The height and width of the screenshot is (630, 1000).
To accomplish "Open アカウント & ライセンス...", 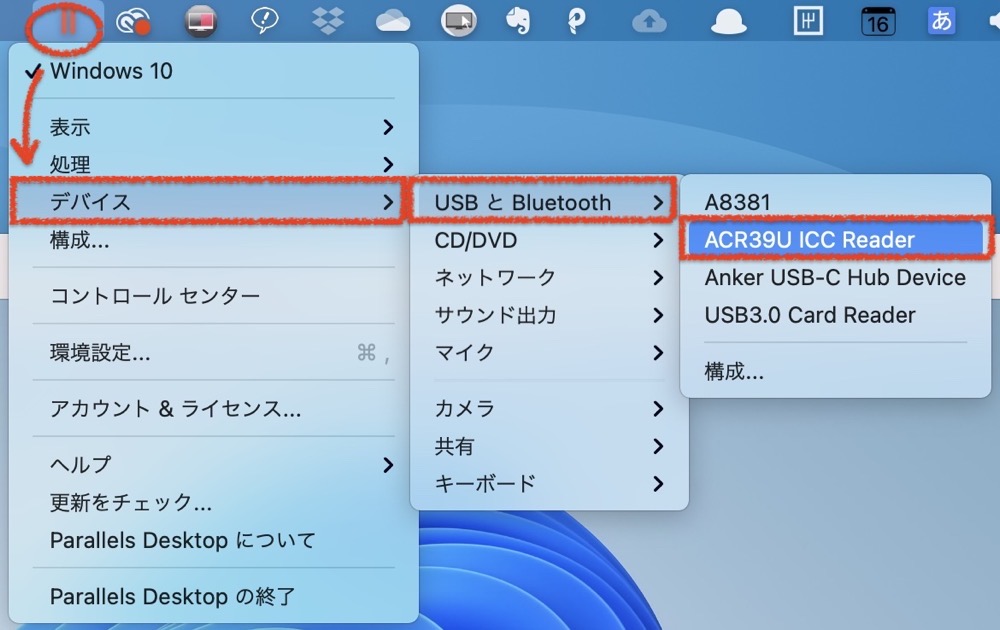I will (214, 409).
